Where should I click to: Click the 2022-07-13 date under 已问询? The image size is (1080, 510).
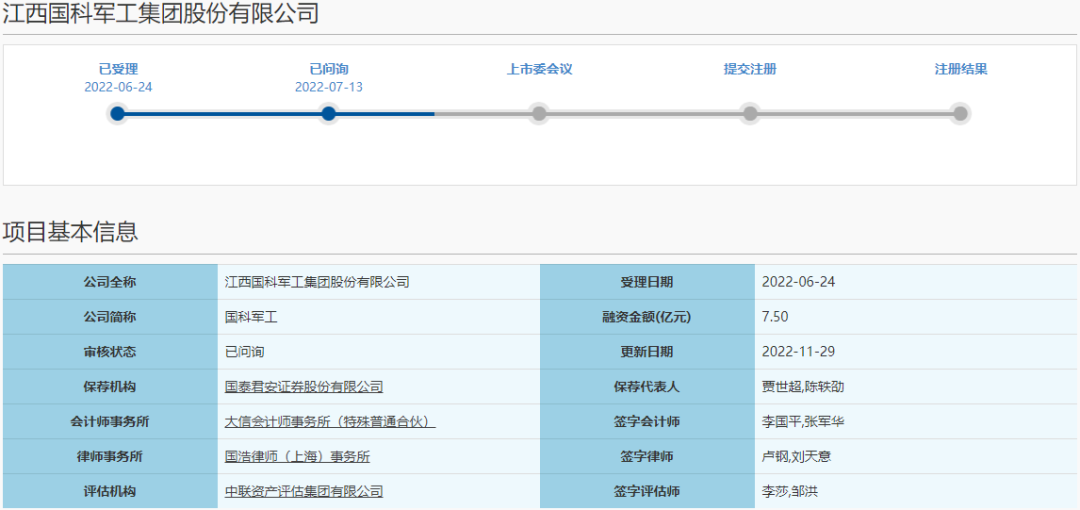(x=329, y=88)
